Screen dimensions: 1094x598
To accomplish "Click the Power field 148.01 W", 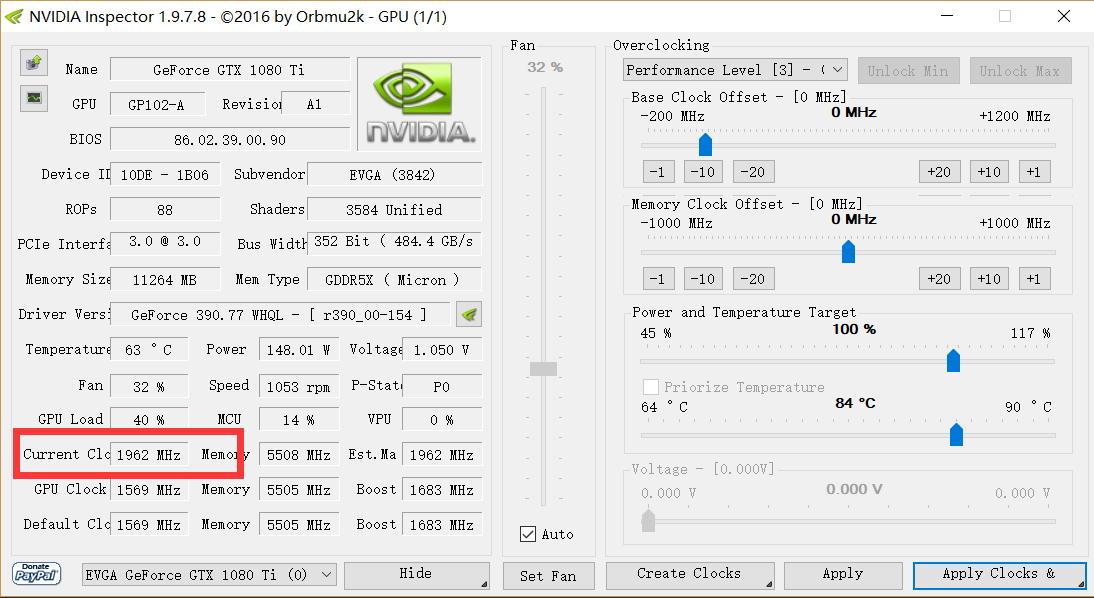I will point(299,350).
